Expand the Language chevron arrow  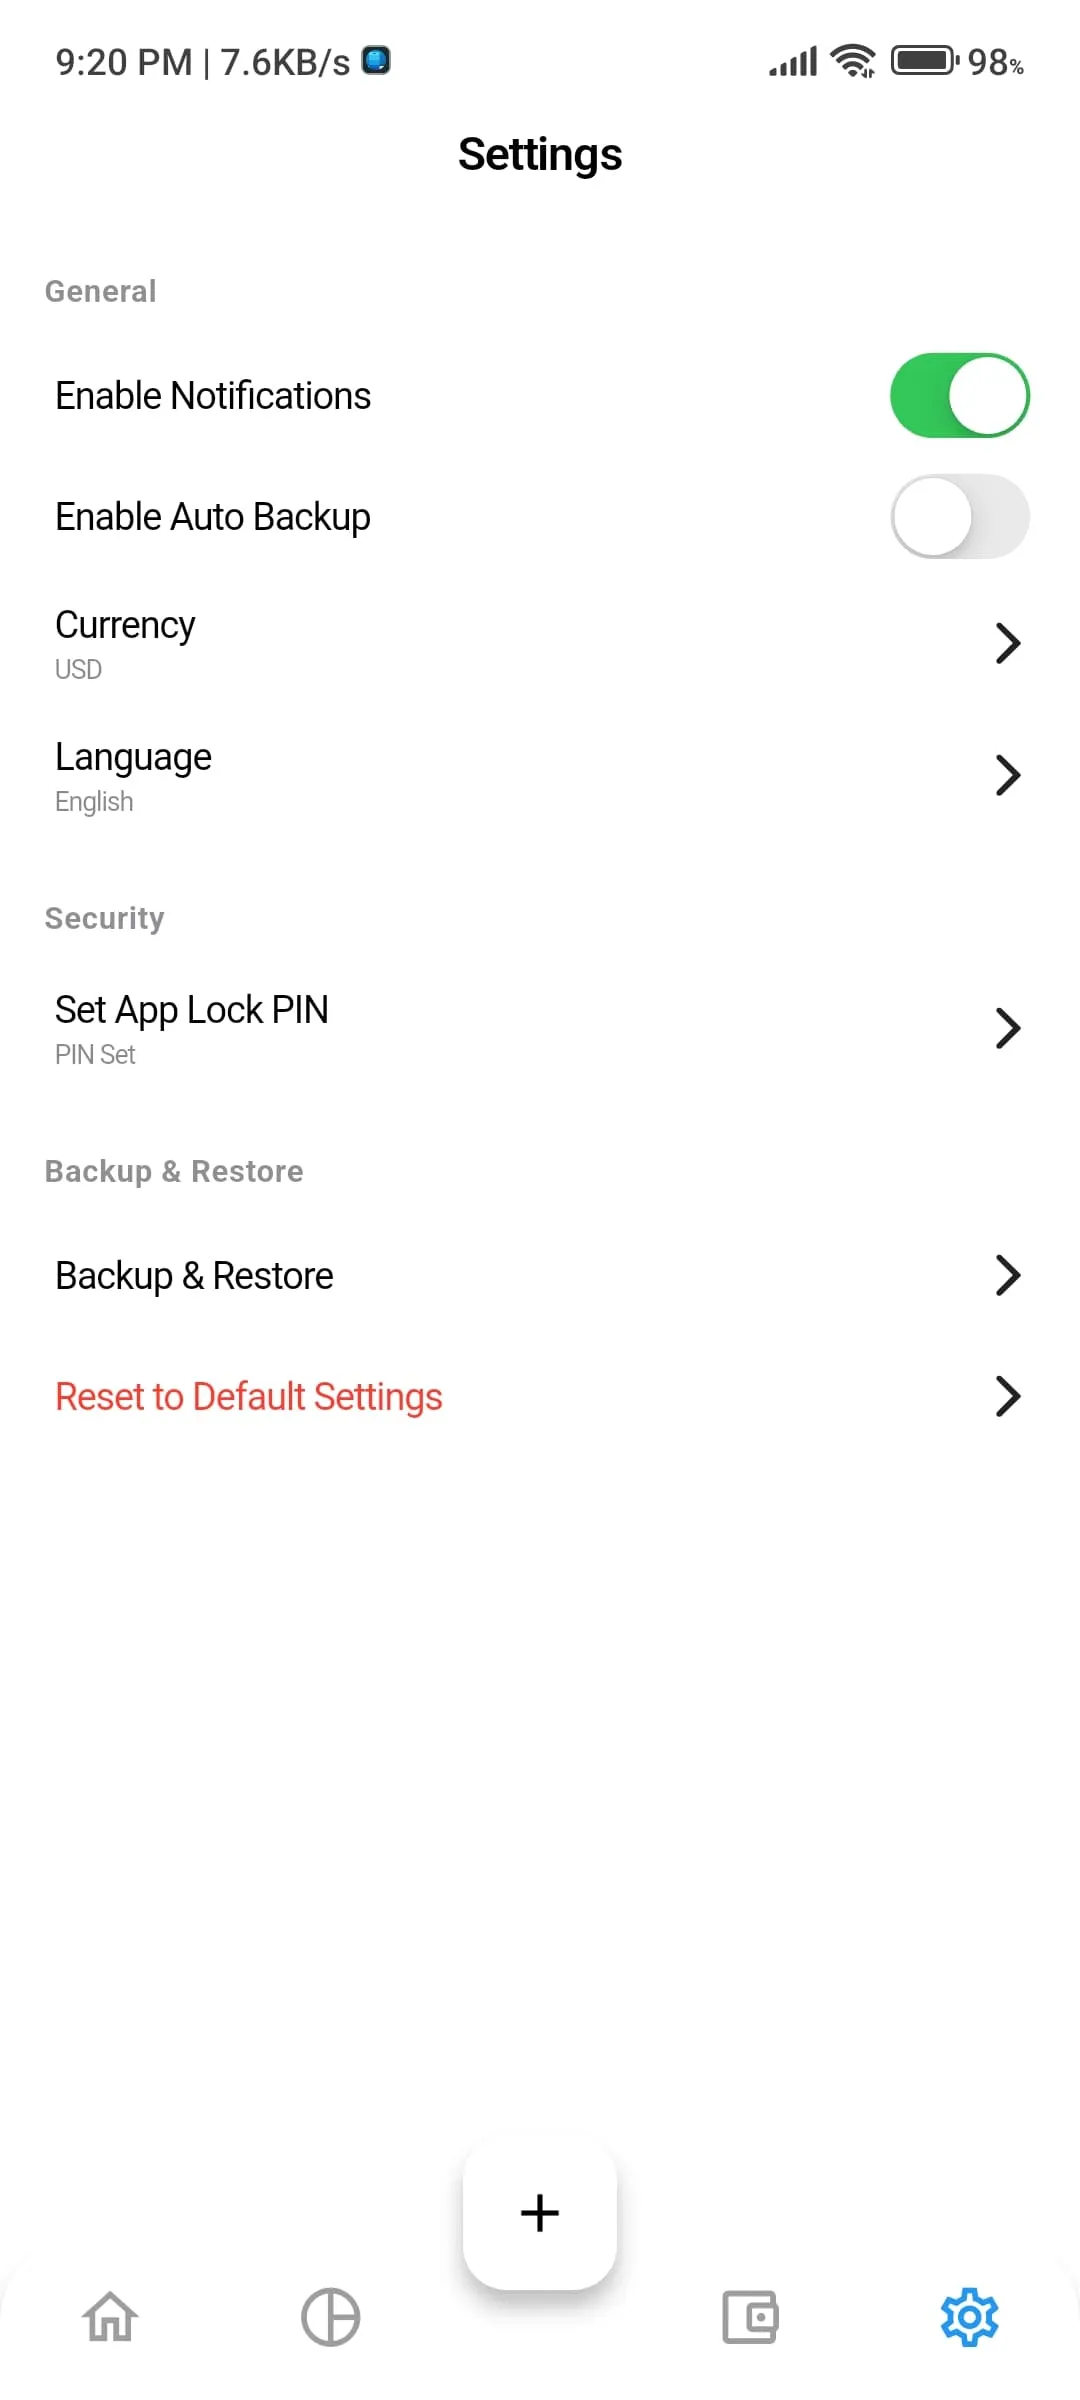point(1008,775)
